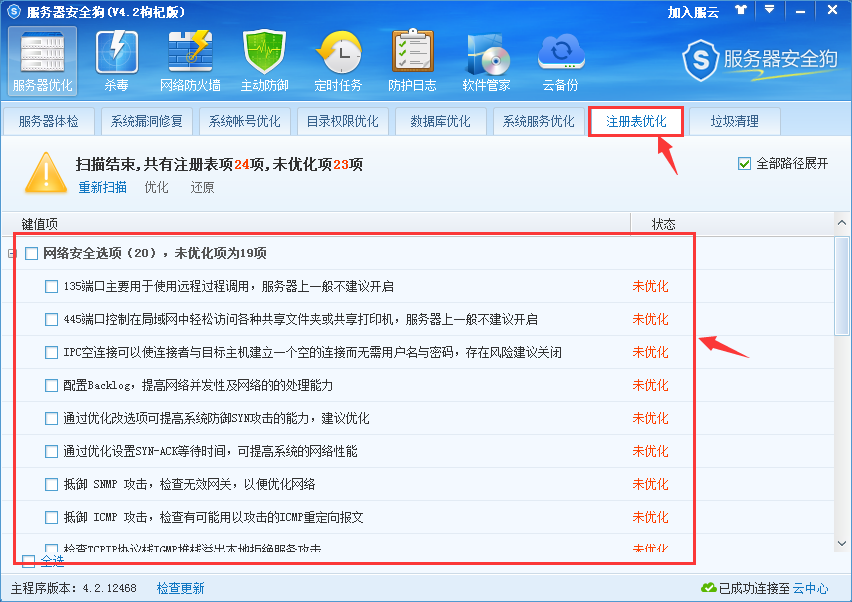Switch to the 目录权限优化 tab

coord(342,121)
